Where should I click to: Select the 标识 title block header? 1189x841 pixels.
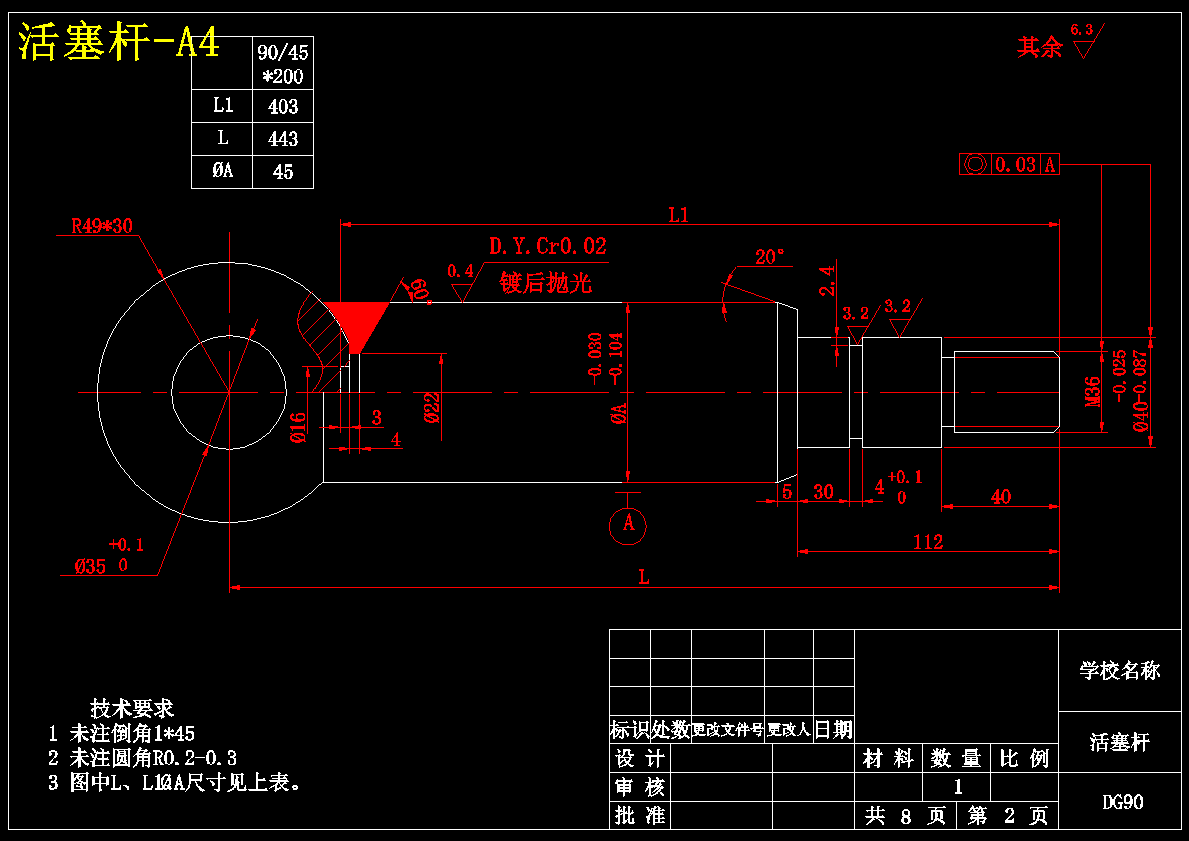pos(630,730)
